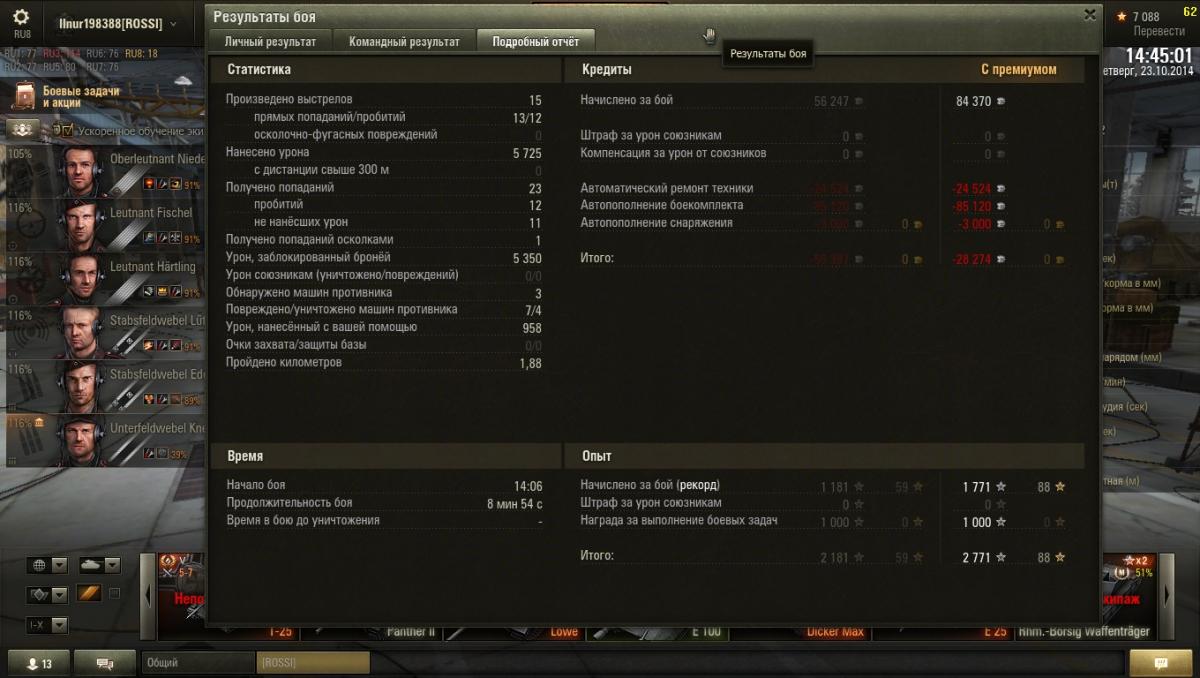Image resolution: width=1200 pixels, height=678 pixels.
Task: Click the gold notification center button
Action: (1160, 663)
